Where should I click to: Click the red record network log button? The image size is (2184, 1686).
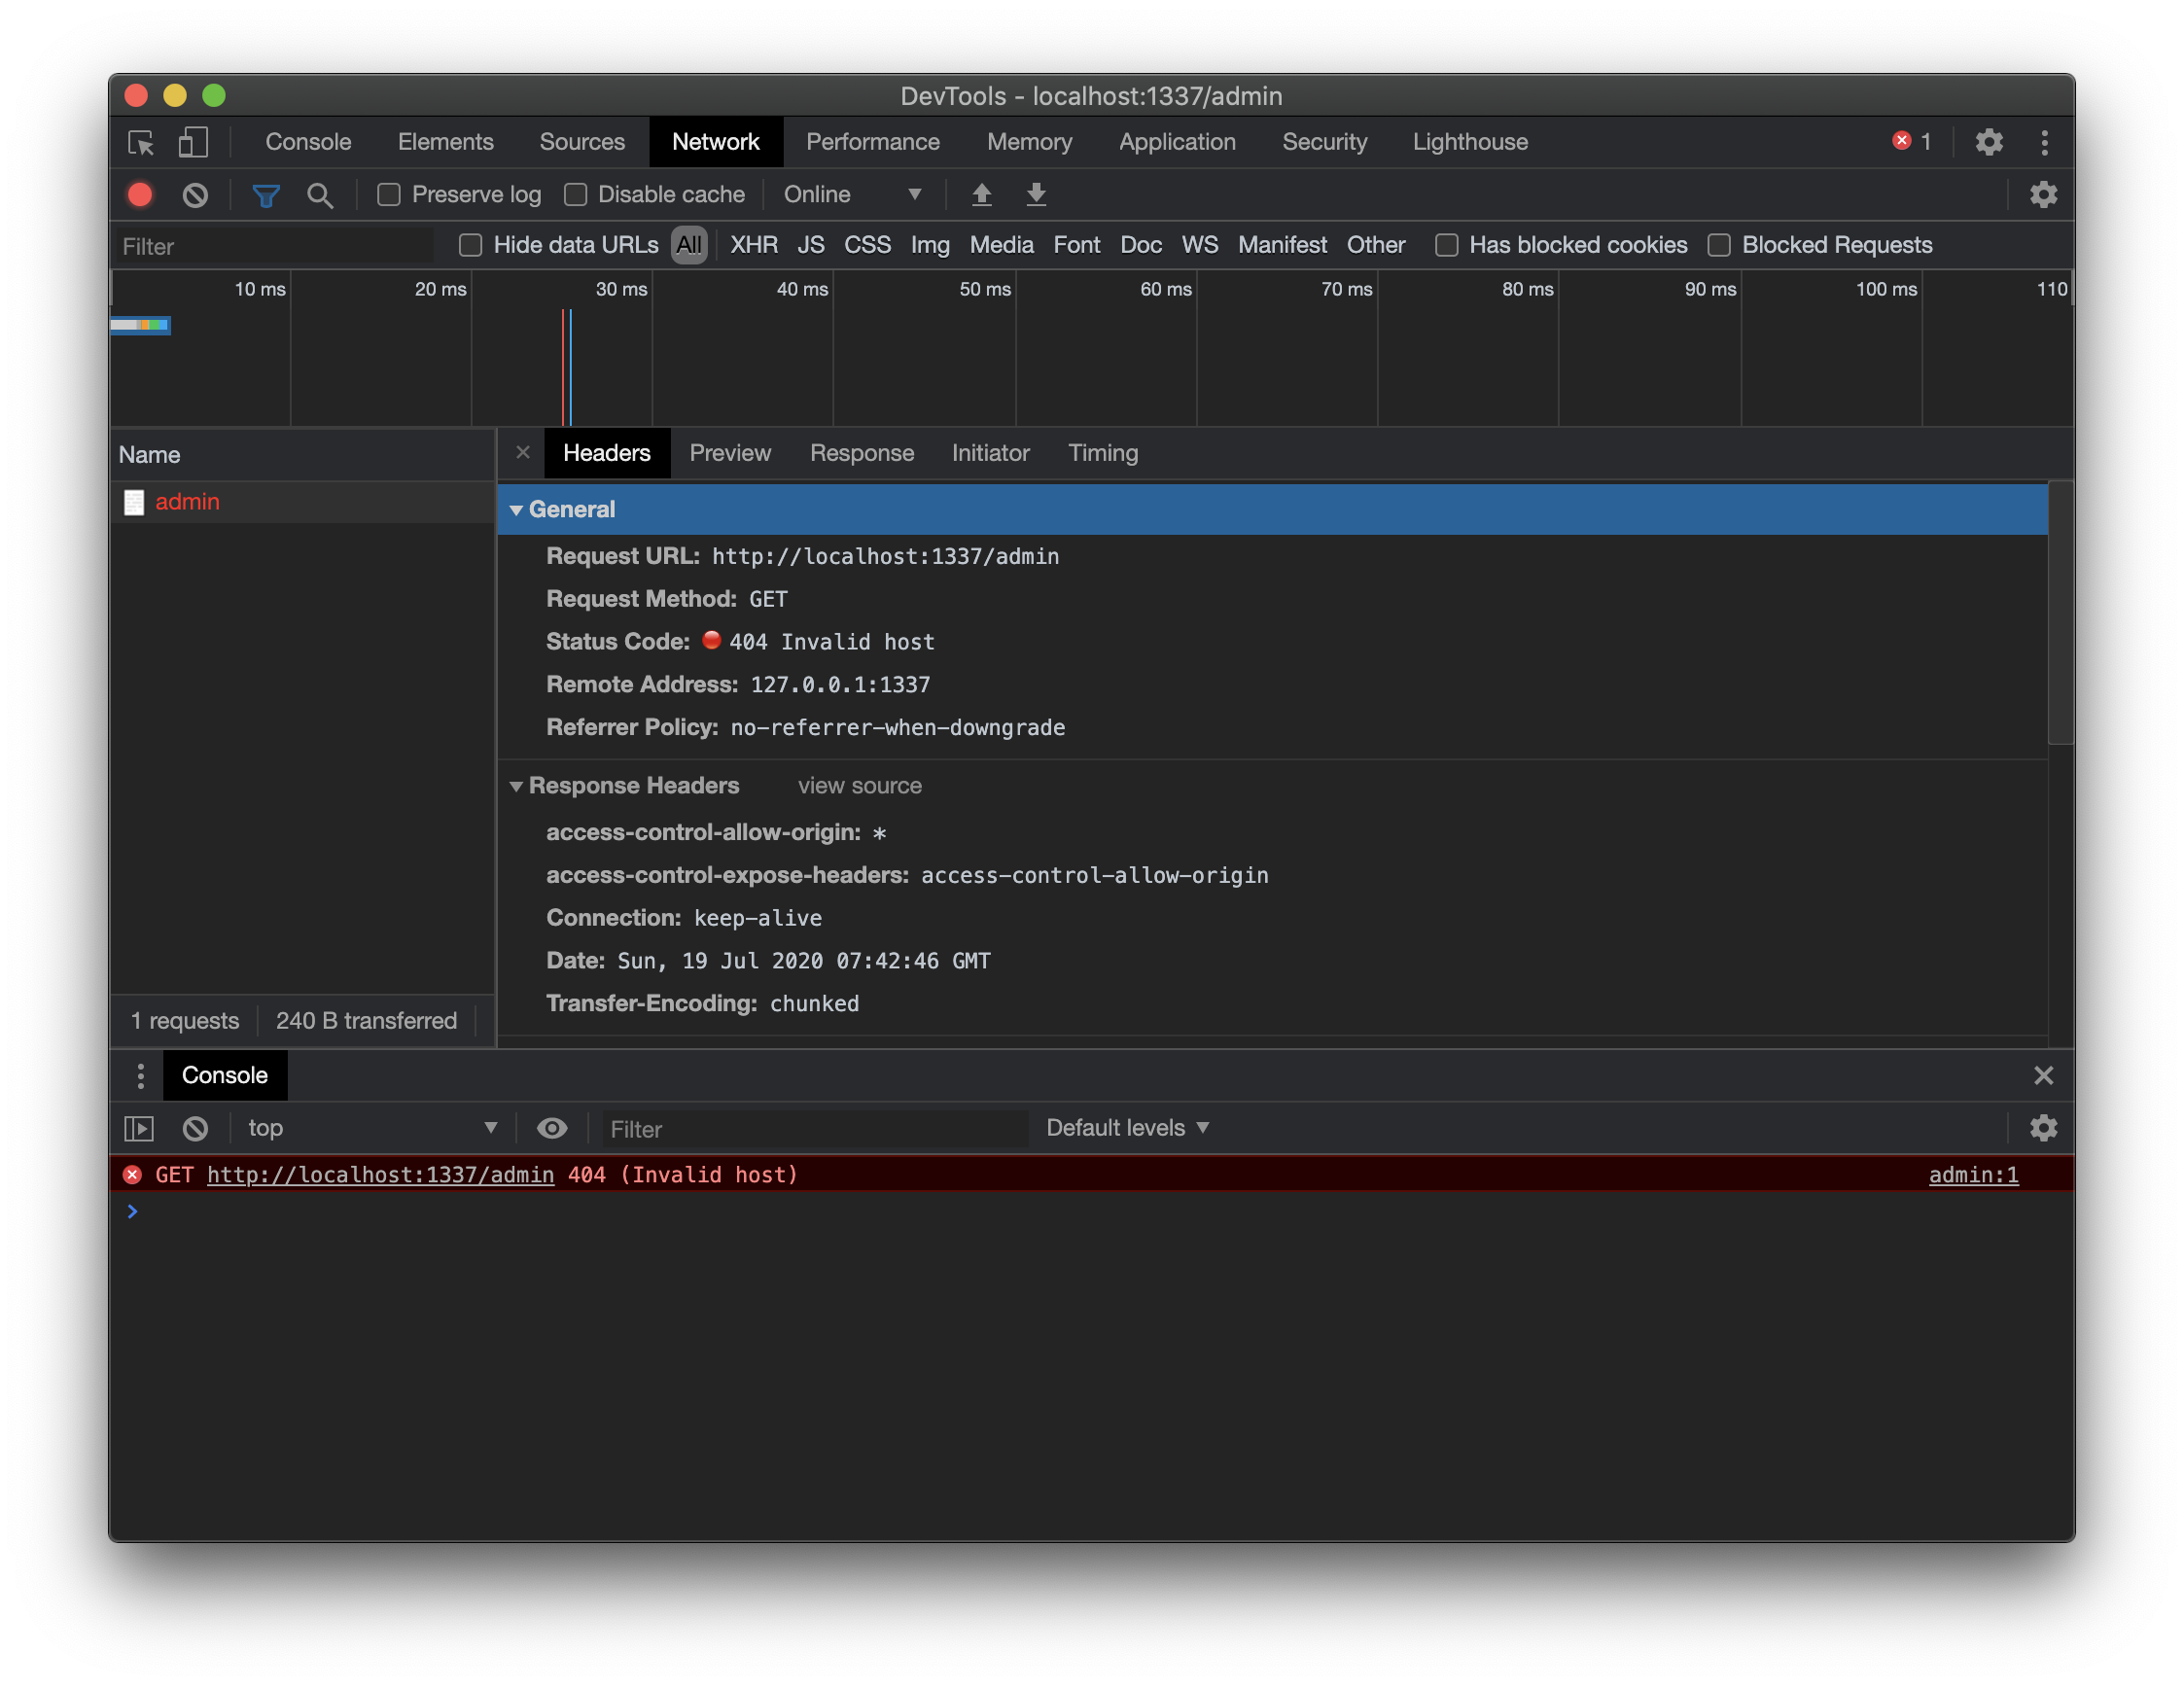(140, 195)
